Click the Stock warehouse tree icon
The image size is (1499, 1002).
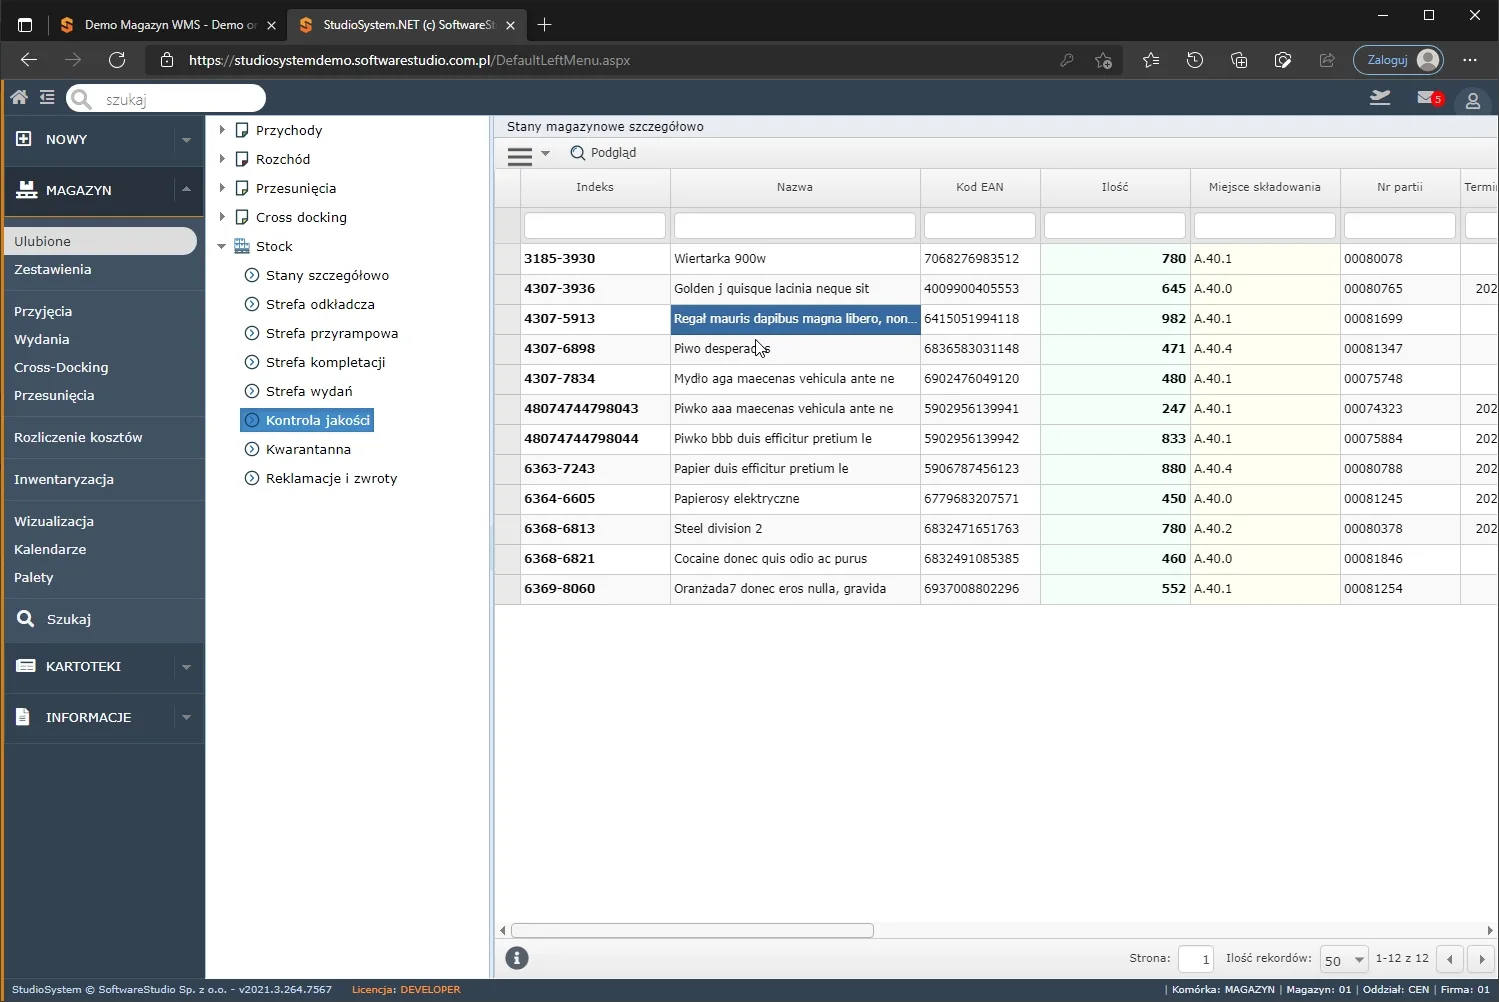(242, 246)
